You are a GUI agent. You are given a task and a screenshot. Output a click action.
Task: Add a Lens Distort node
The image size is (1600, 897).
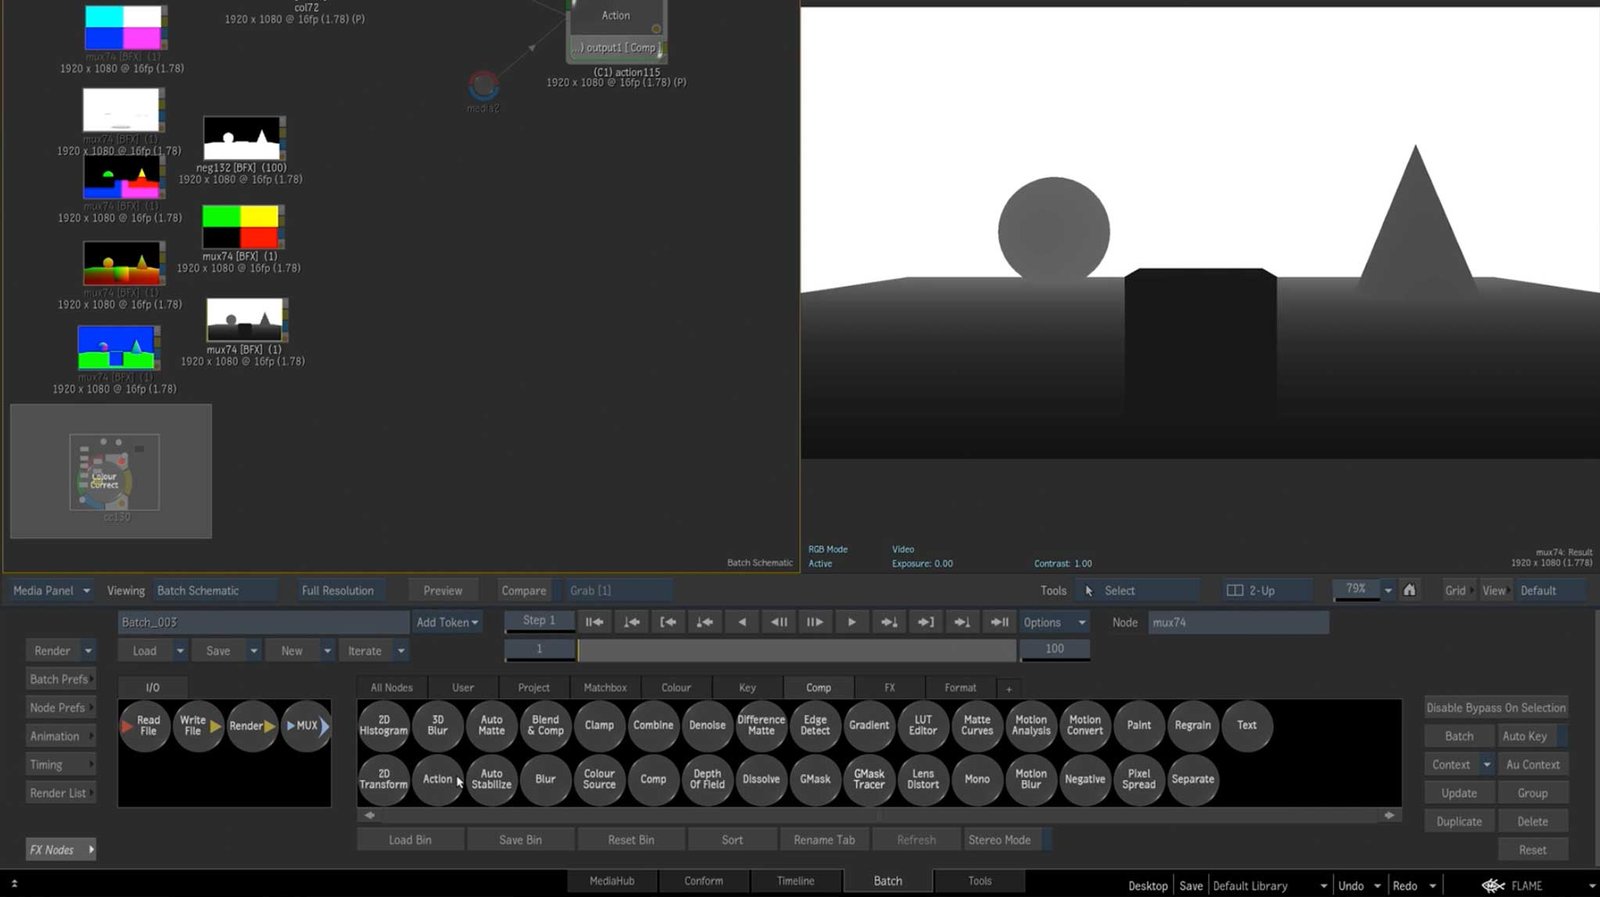922,779
